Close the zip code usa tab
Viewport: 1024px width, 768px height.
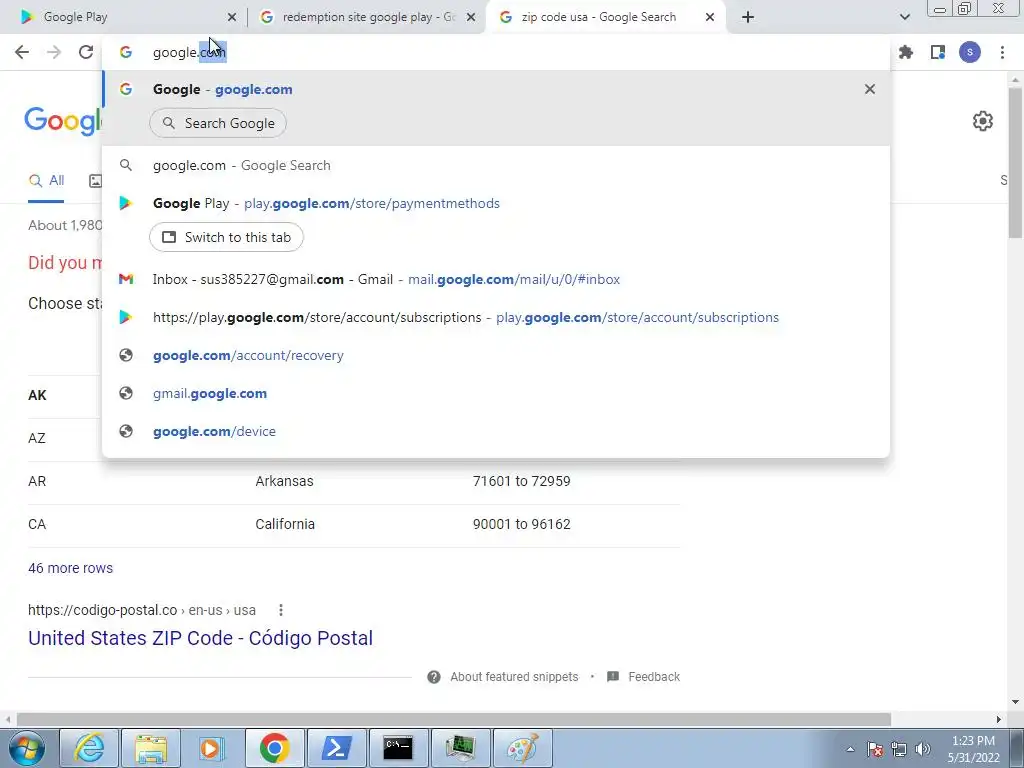[x=710, y=18]
